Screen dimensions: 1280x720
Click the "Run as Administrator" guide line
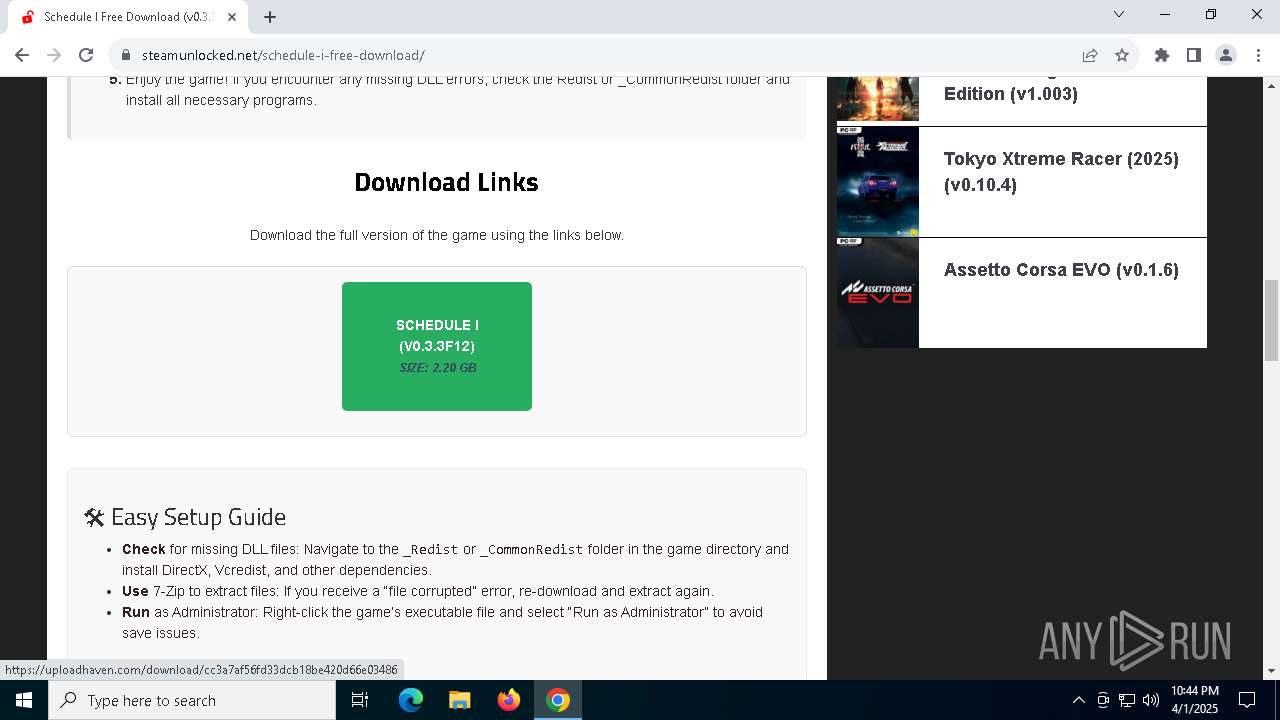442,622
